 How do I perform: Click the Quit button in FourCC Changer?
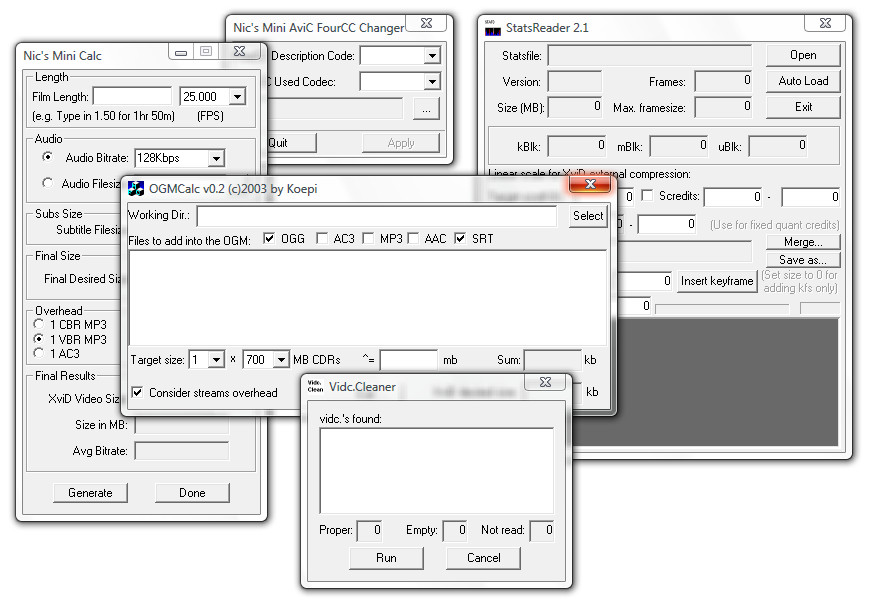click(x=290, y=143)
